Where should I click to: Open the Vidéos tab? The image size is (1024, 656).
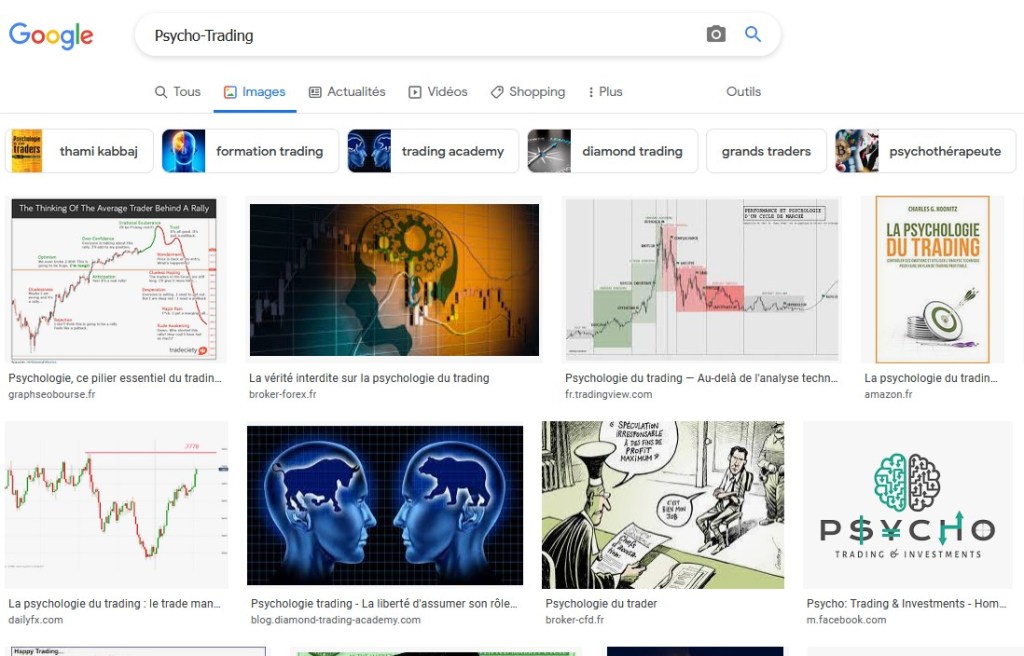tap(438, 91)
